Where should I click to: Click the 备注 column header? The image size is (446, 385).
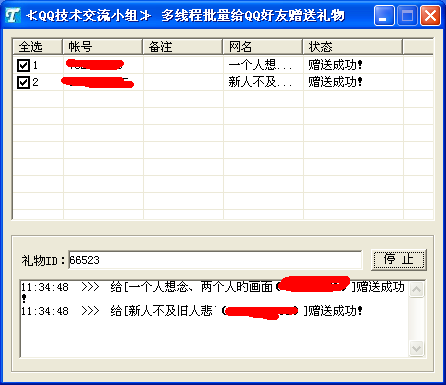point(183,47)
